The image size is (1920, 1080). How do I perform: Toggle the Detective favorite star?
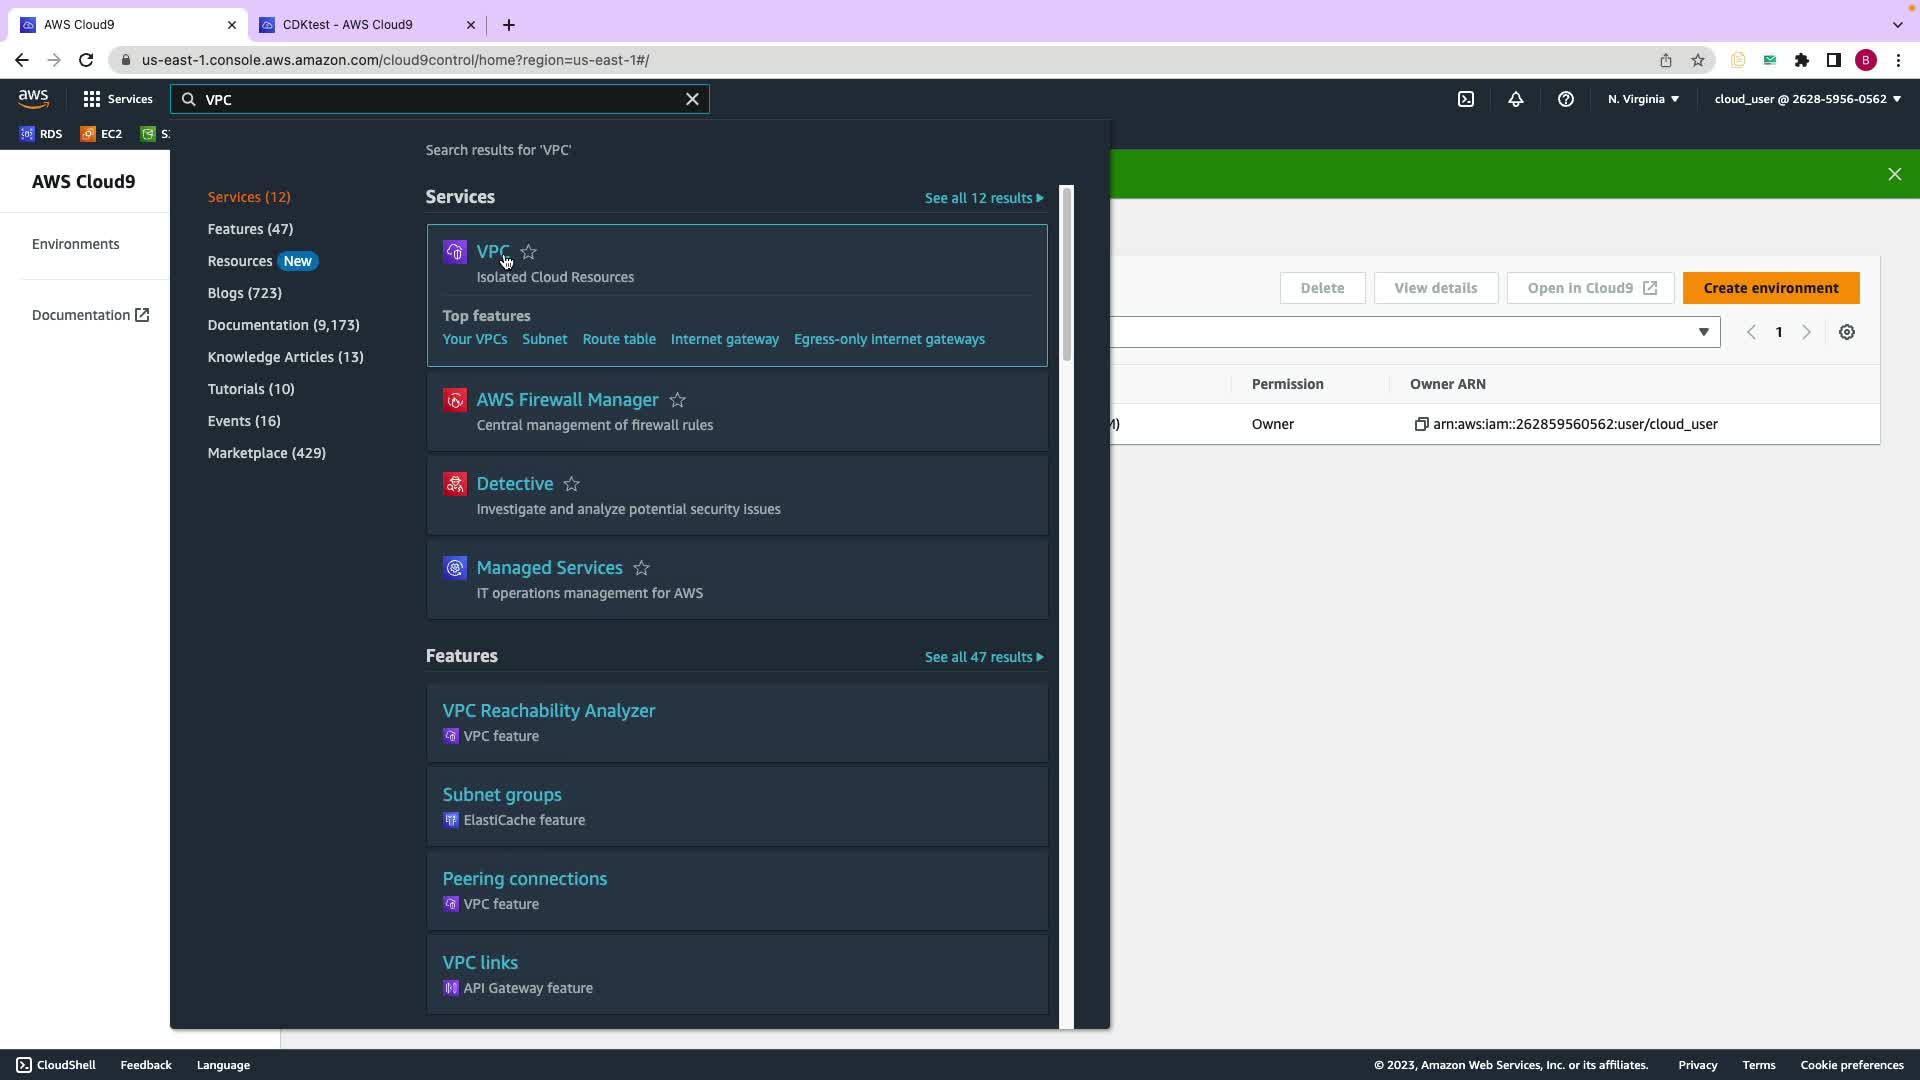572,484
